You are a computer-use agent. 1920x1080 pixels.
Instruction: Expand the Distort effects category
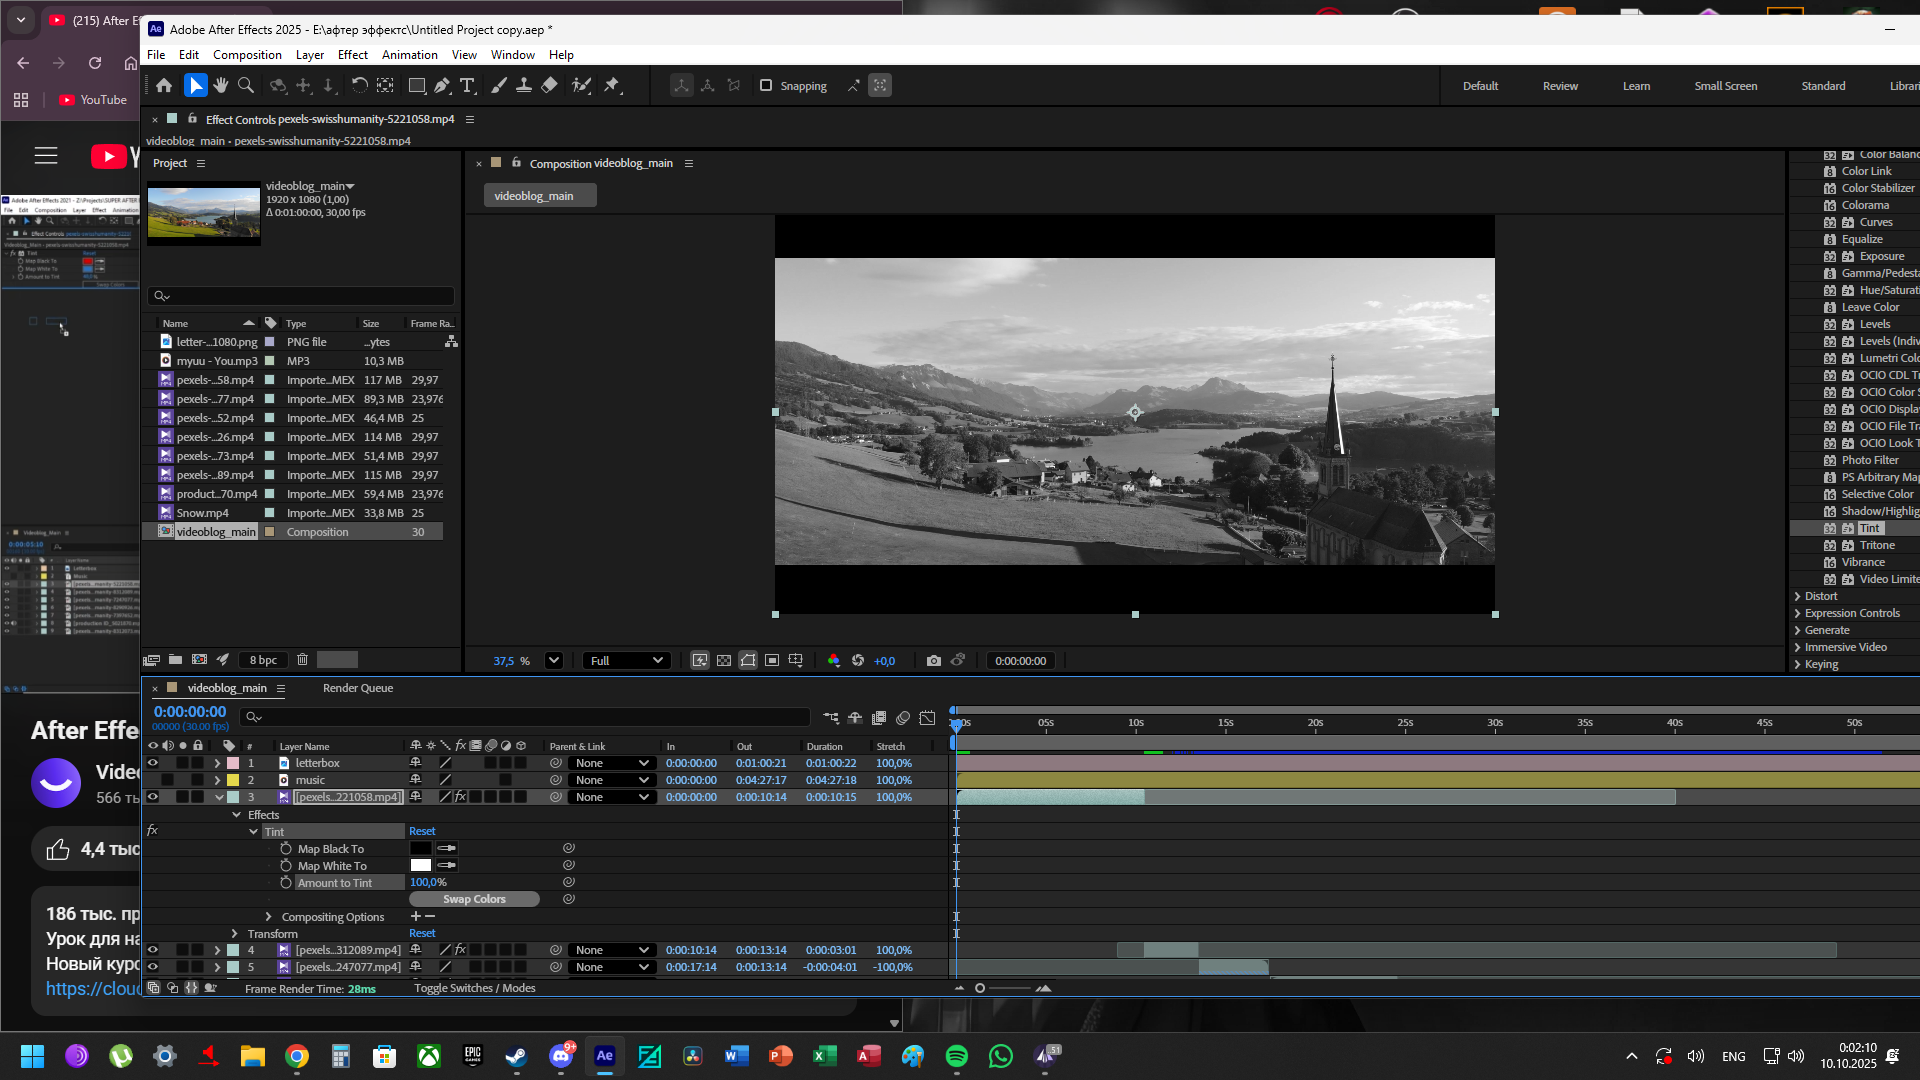[x=1797, y=597]
